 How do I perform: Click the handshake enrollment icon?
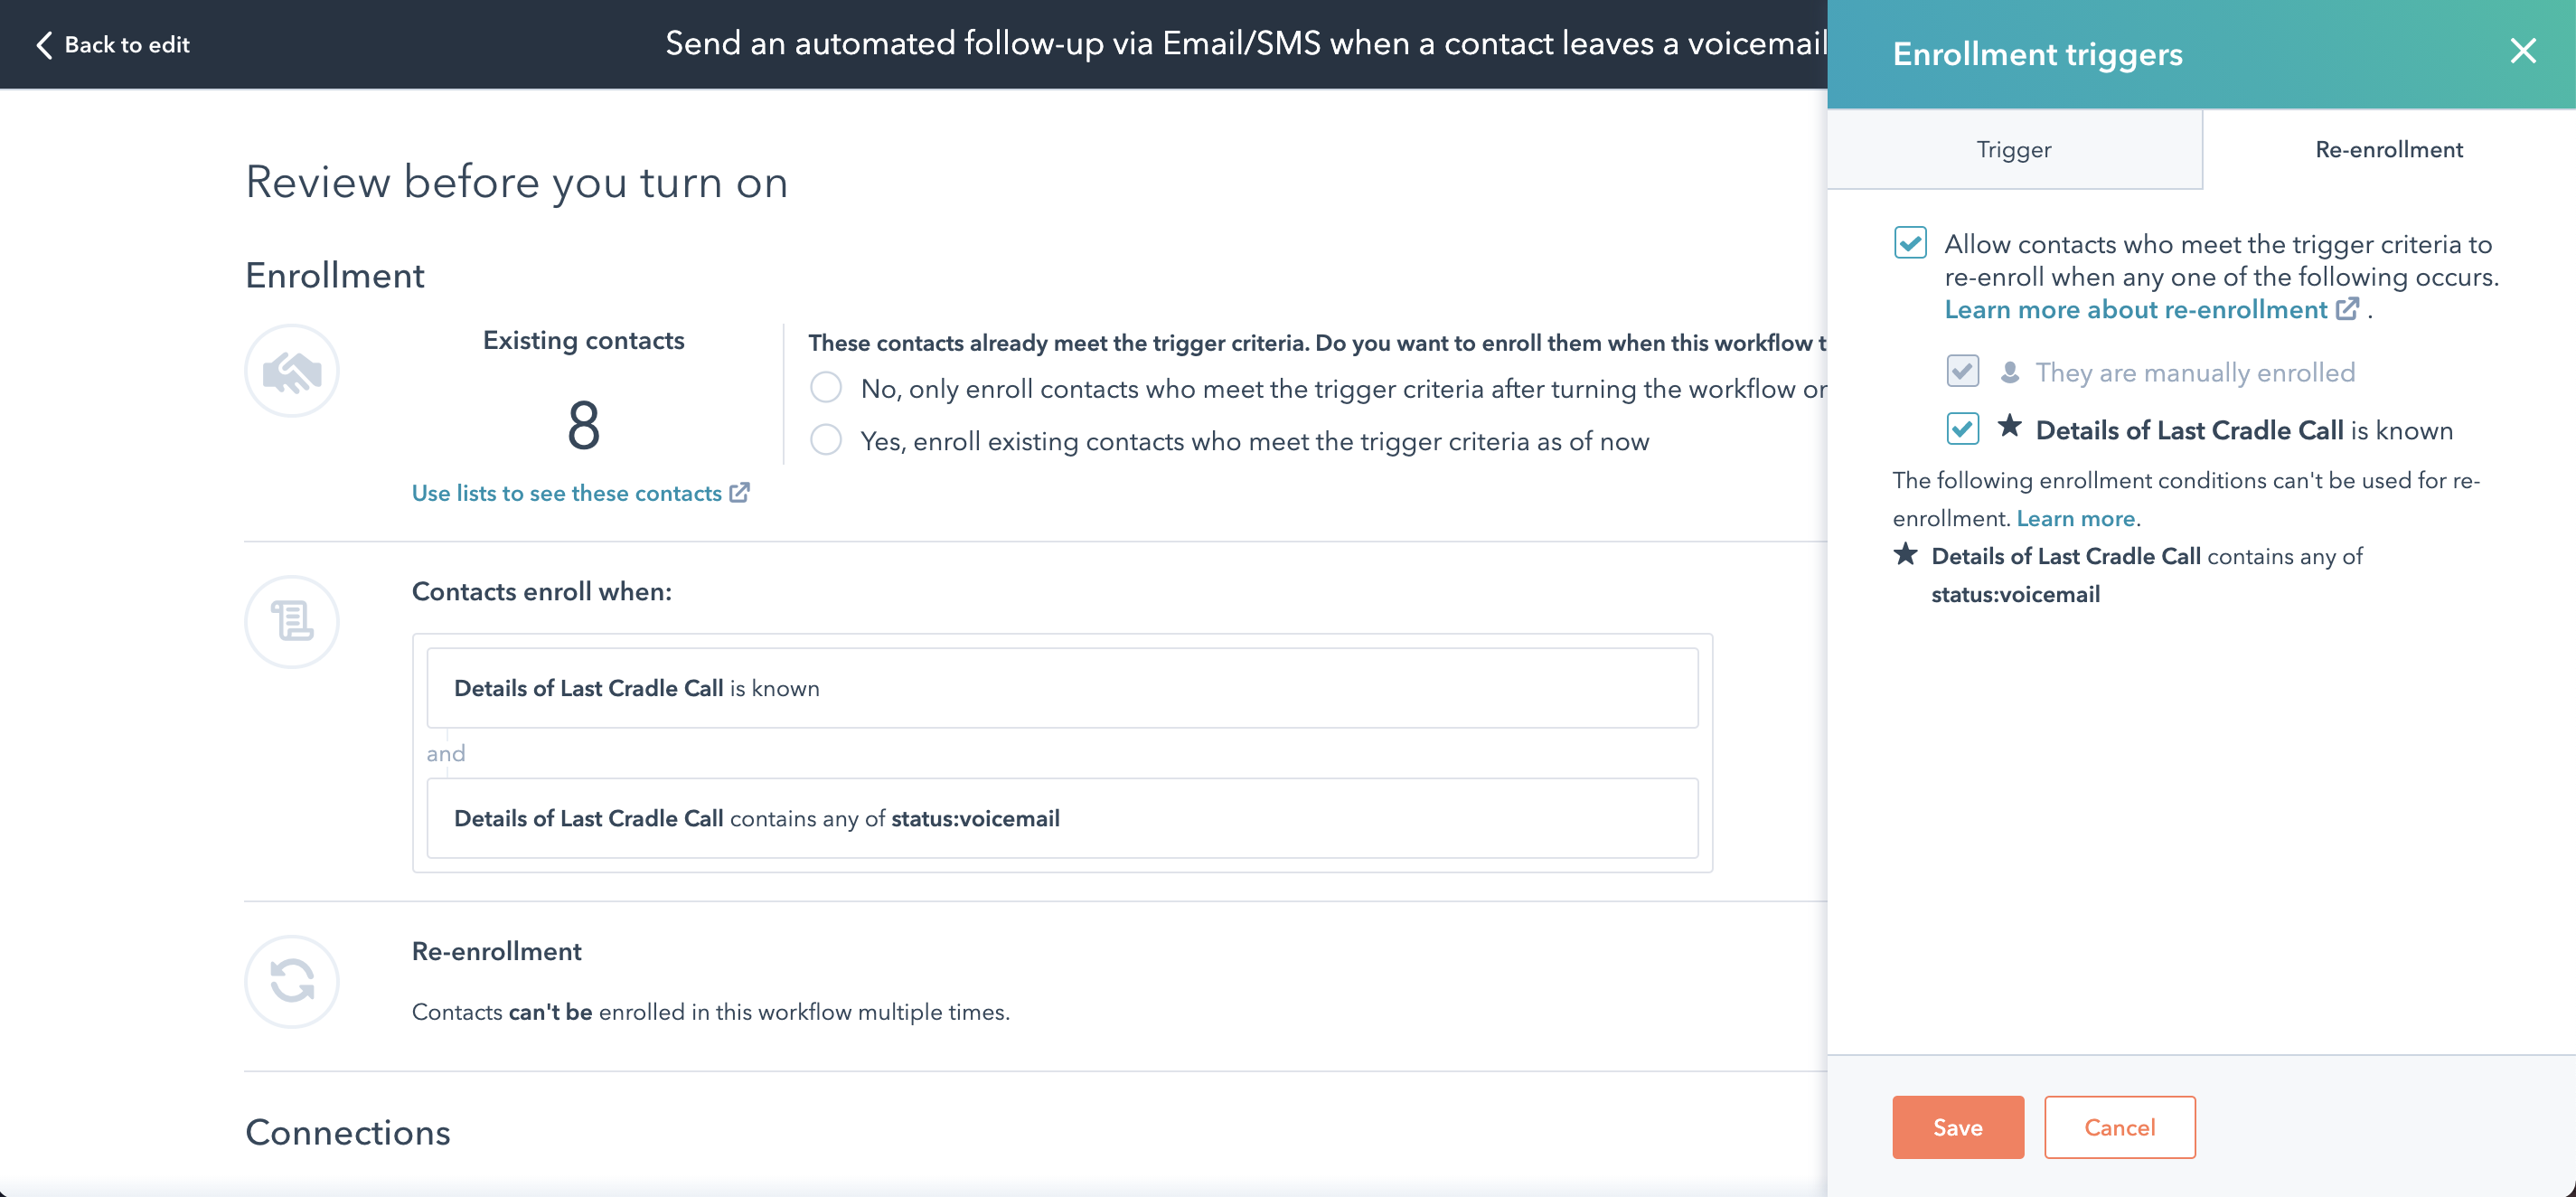click(x=292, y=371)
